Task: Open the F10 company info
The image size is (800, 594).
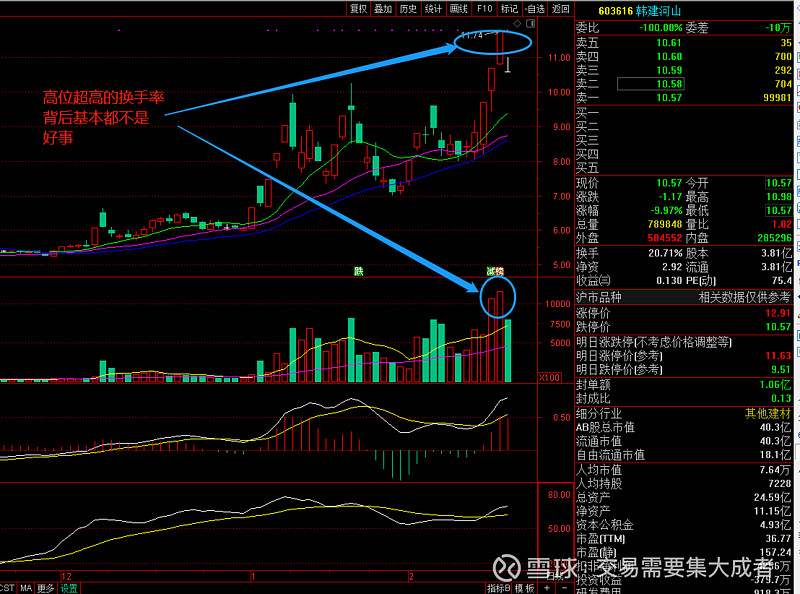Action: coord(484,8)
